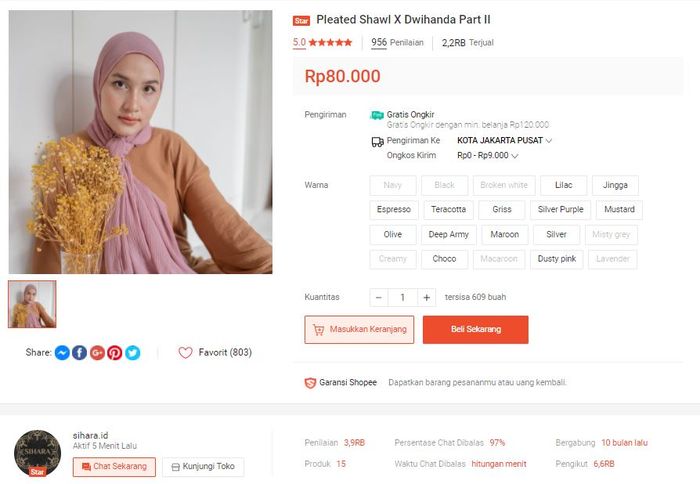Screen dimensions: 700x484
Task: Expand the Kota Jakarta Pusat destination dropdown
Action: point(549,141)
